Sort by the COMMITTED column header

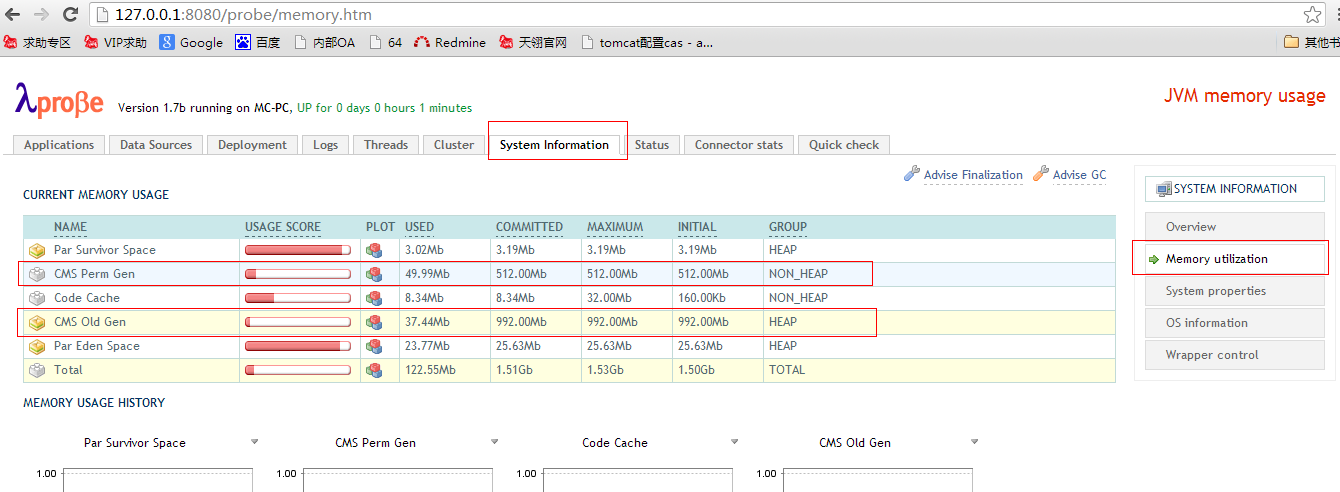529,227
